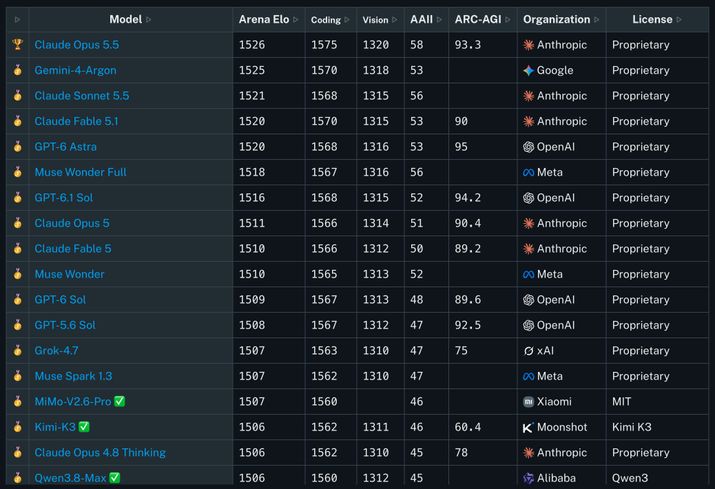The image size is (715, 489).
Task: Expand the top-left triangle column header
Action: click(17, 20)
